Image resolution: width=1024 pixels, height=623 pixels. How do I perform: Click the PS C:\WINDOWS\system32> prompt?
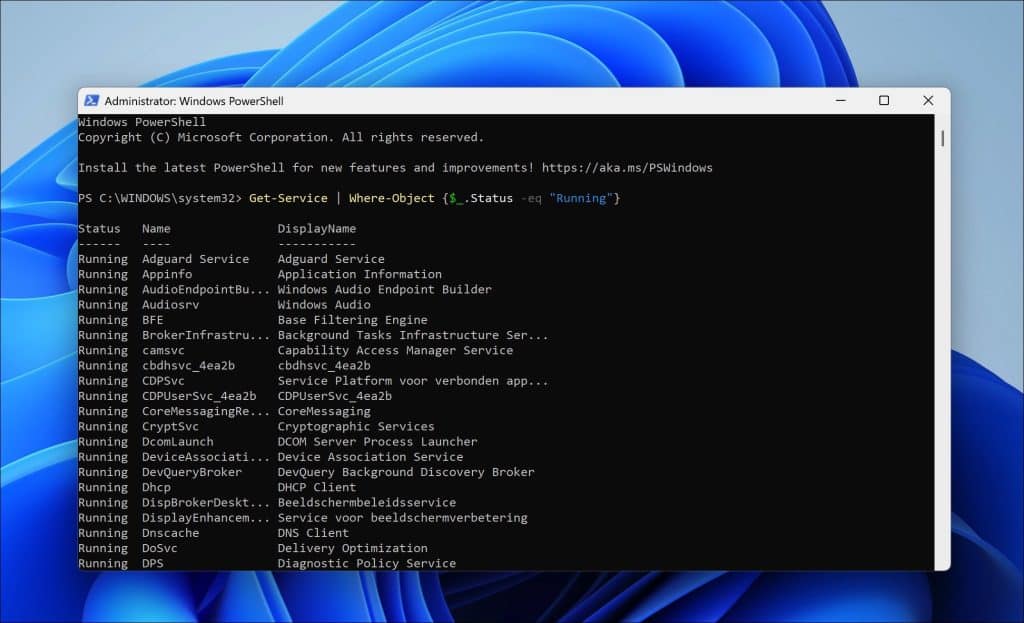click(159, 199)
